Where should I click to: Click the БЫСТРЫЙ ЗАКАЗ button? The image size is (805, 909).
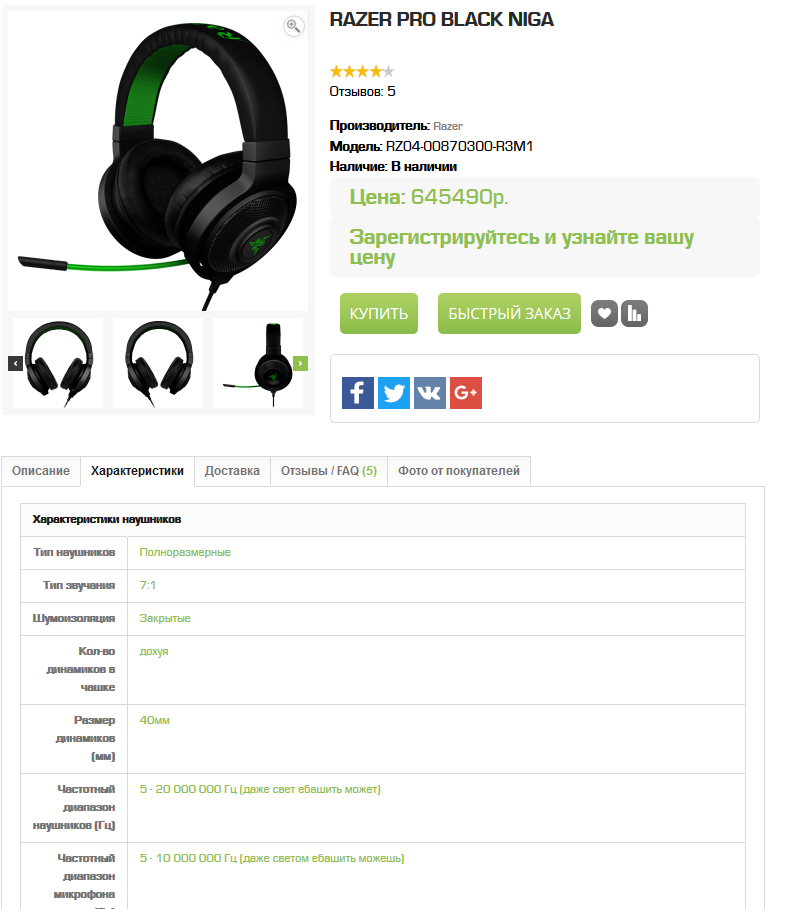click(509, 314)
